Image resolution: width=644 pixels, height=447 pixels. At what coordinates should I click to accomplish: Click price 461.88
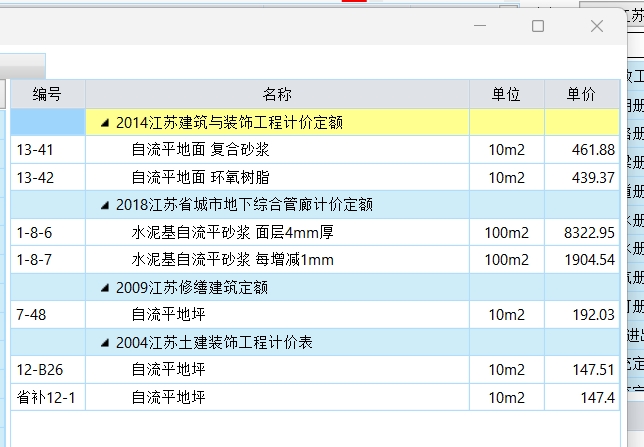(x=593, y=150)
